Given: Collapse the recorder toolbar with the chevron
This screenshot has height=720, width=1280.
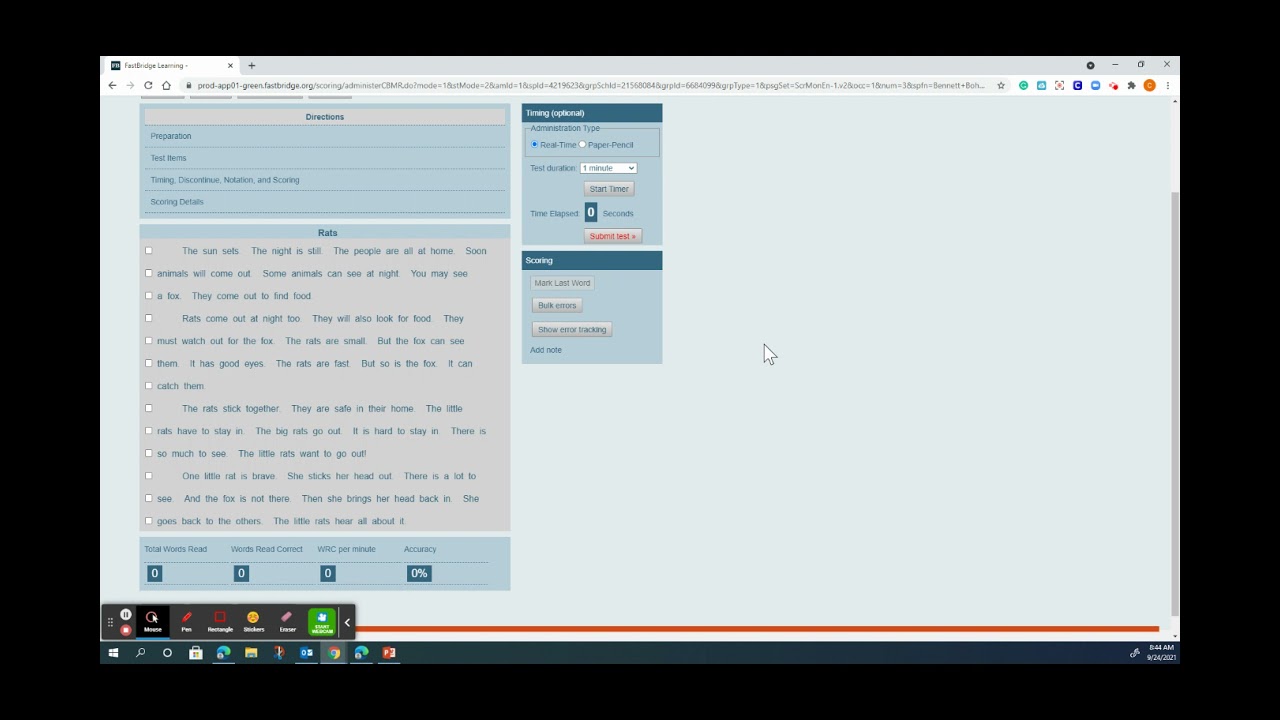Looking at the screenshot, I should [x=347, y=622].
